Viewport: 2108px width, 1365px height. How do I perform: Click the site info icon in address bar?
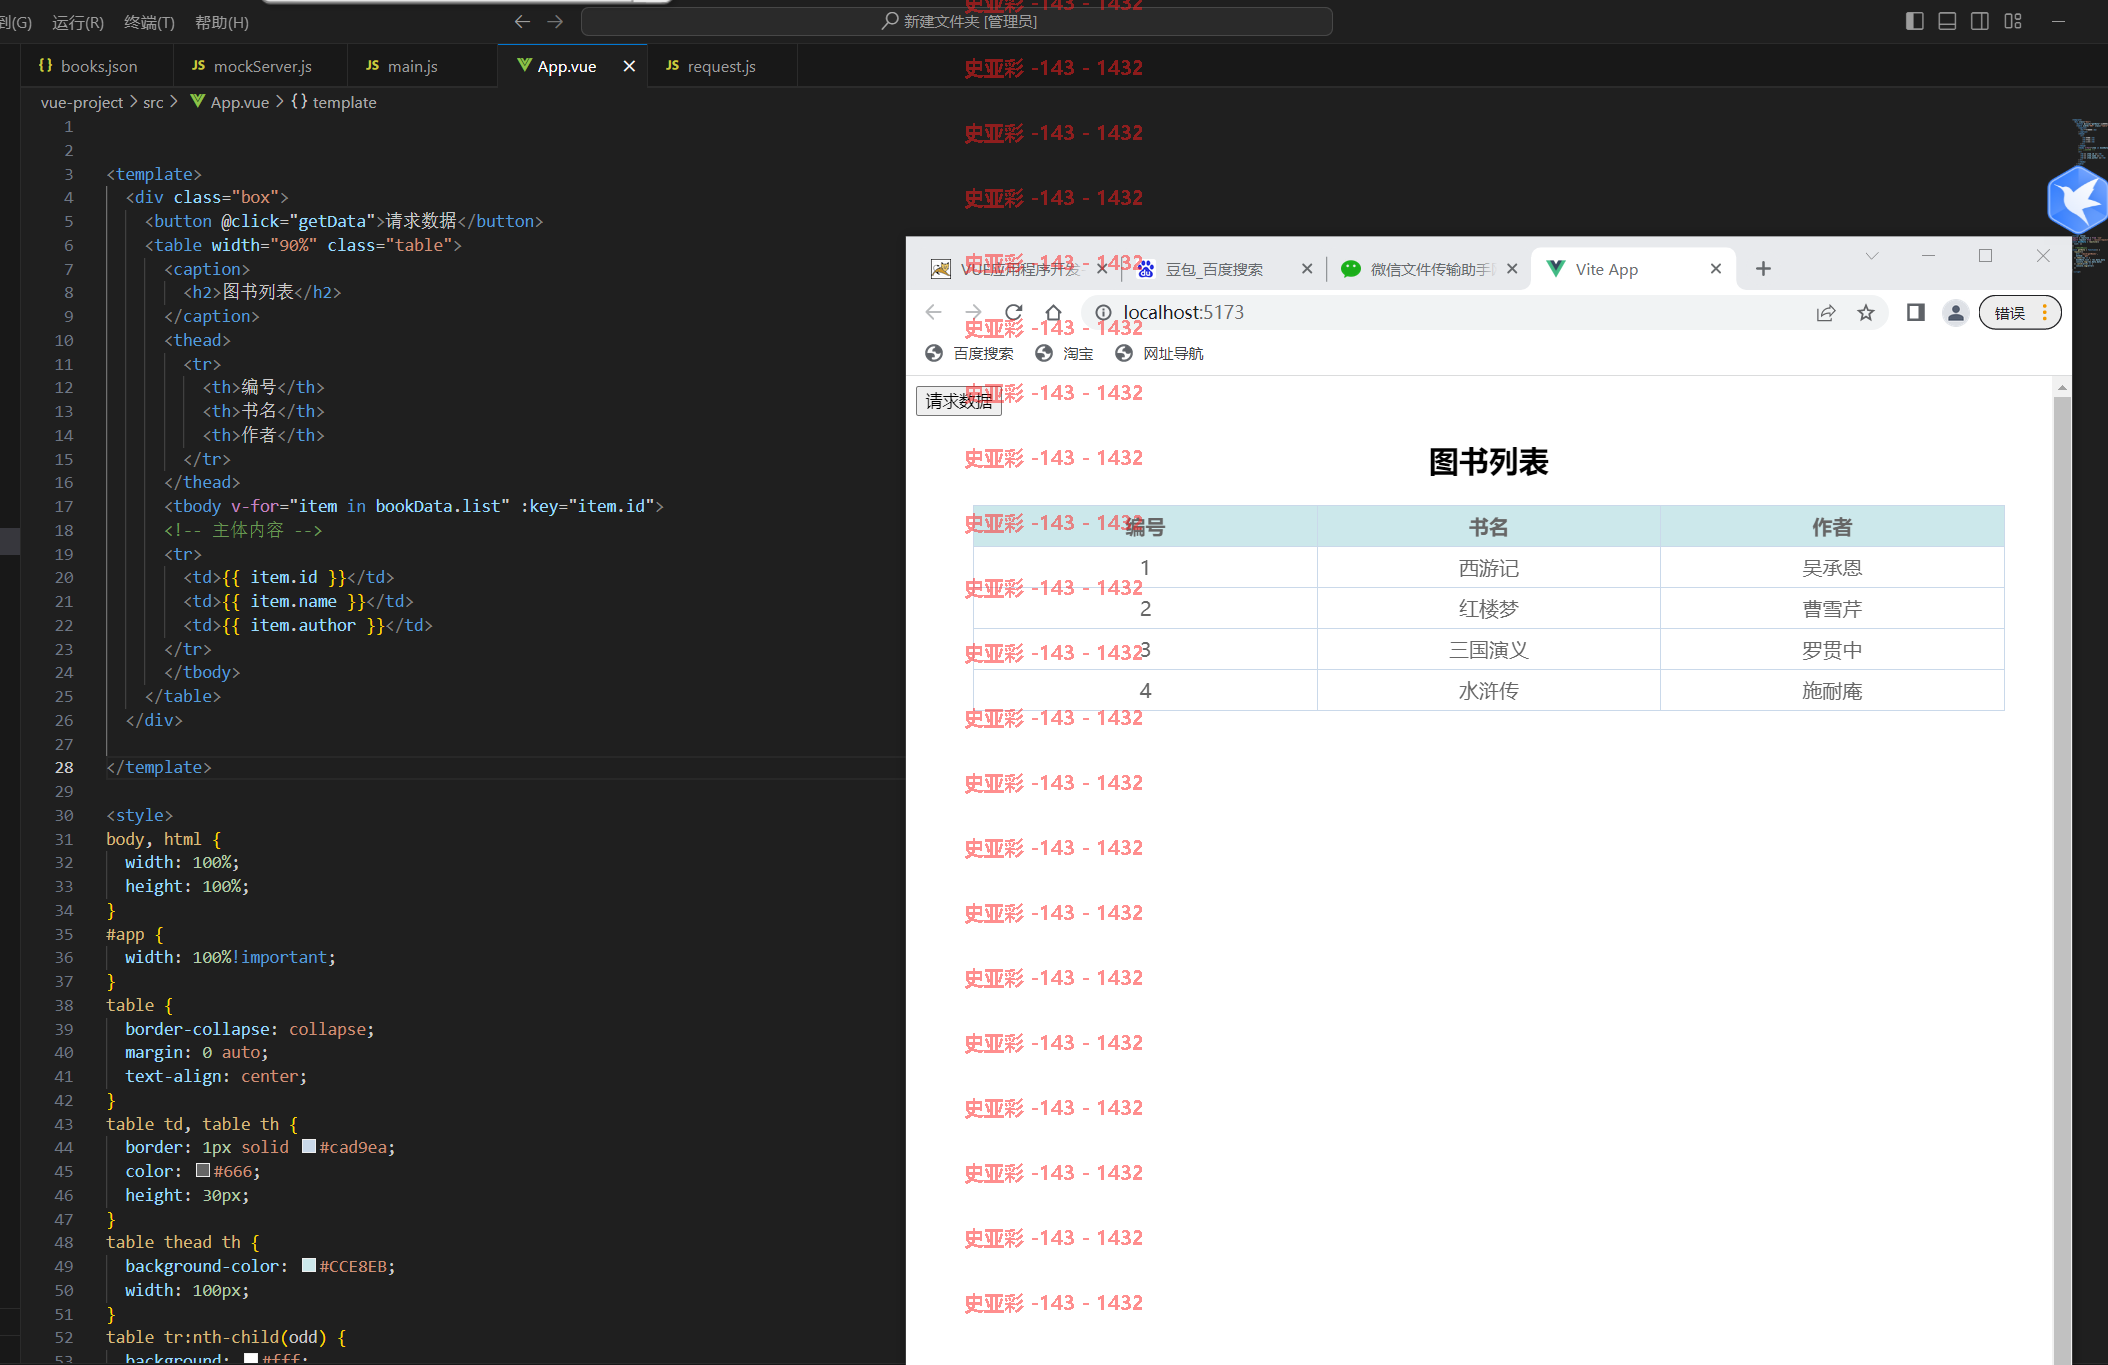1103,312
